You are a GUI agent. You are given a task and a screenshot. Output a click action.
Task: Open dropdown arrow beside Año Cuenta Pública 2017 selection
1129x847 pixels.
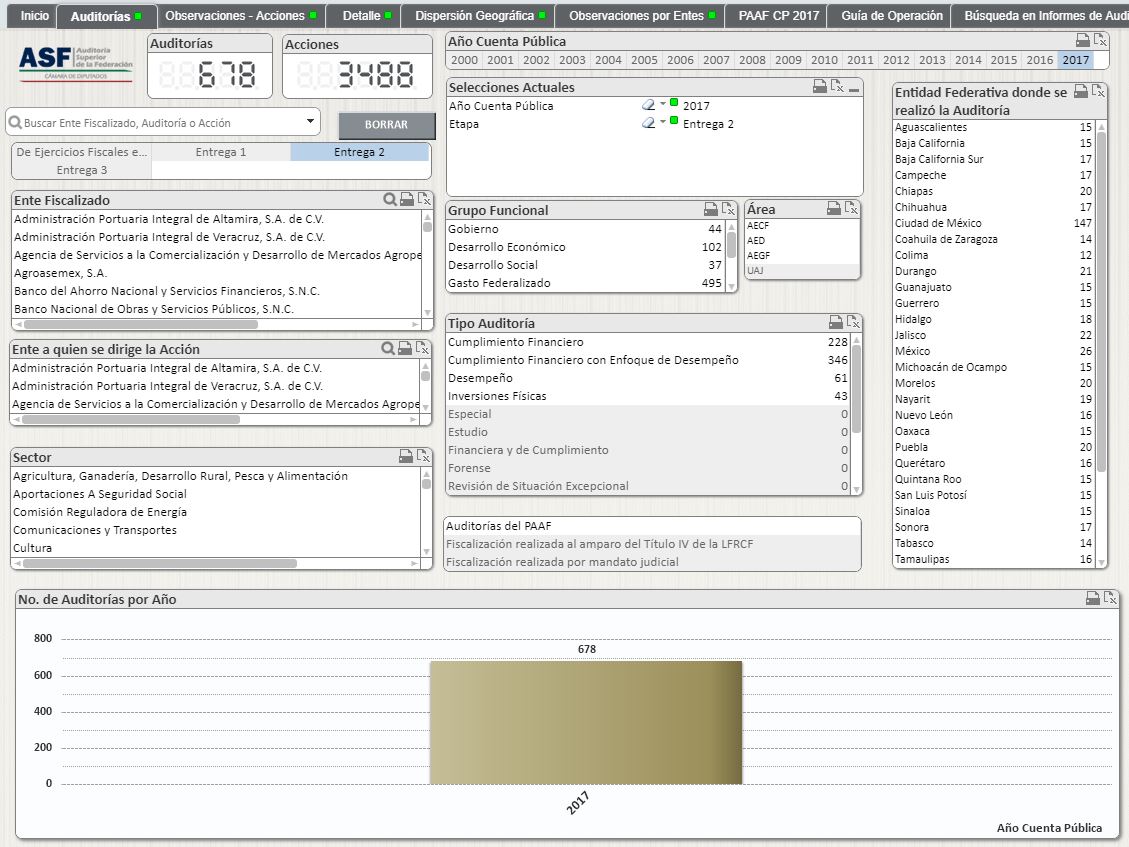tap(663, 103)
